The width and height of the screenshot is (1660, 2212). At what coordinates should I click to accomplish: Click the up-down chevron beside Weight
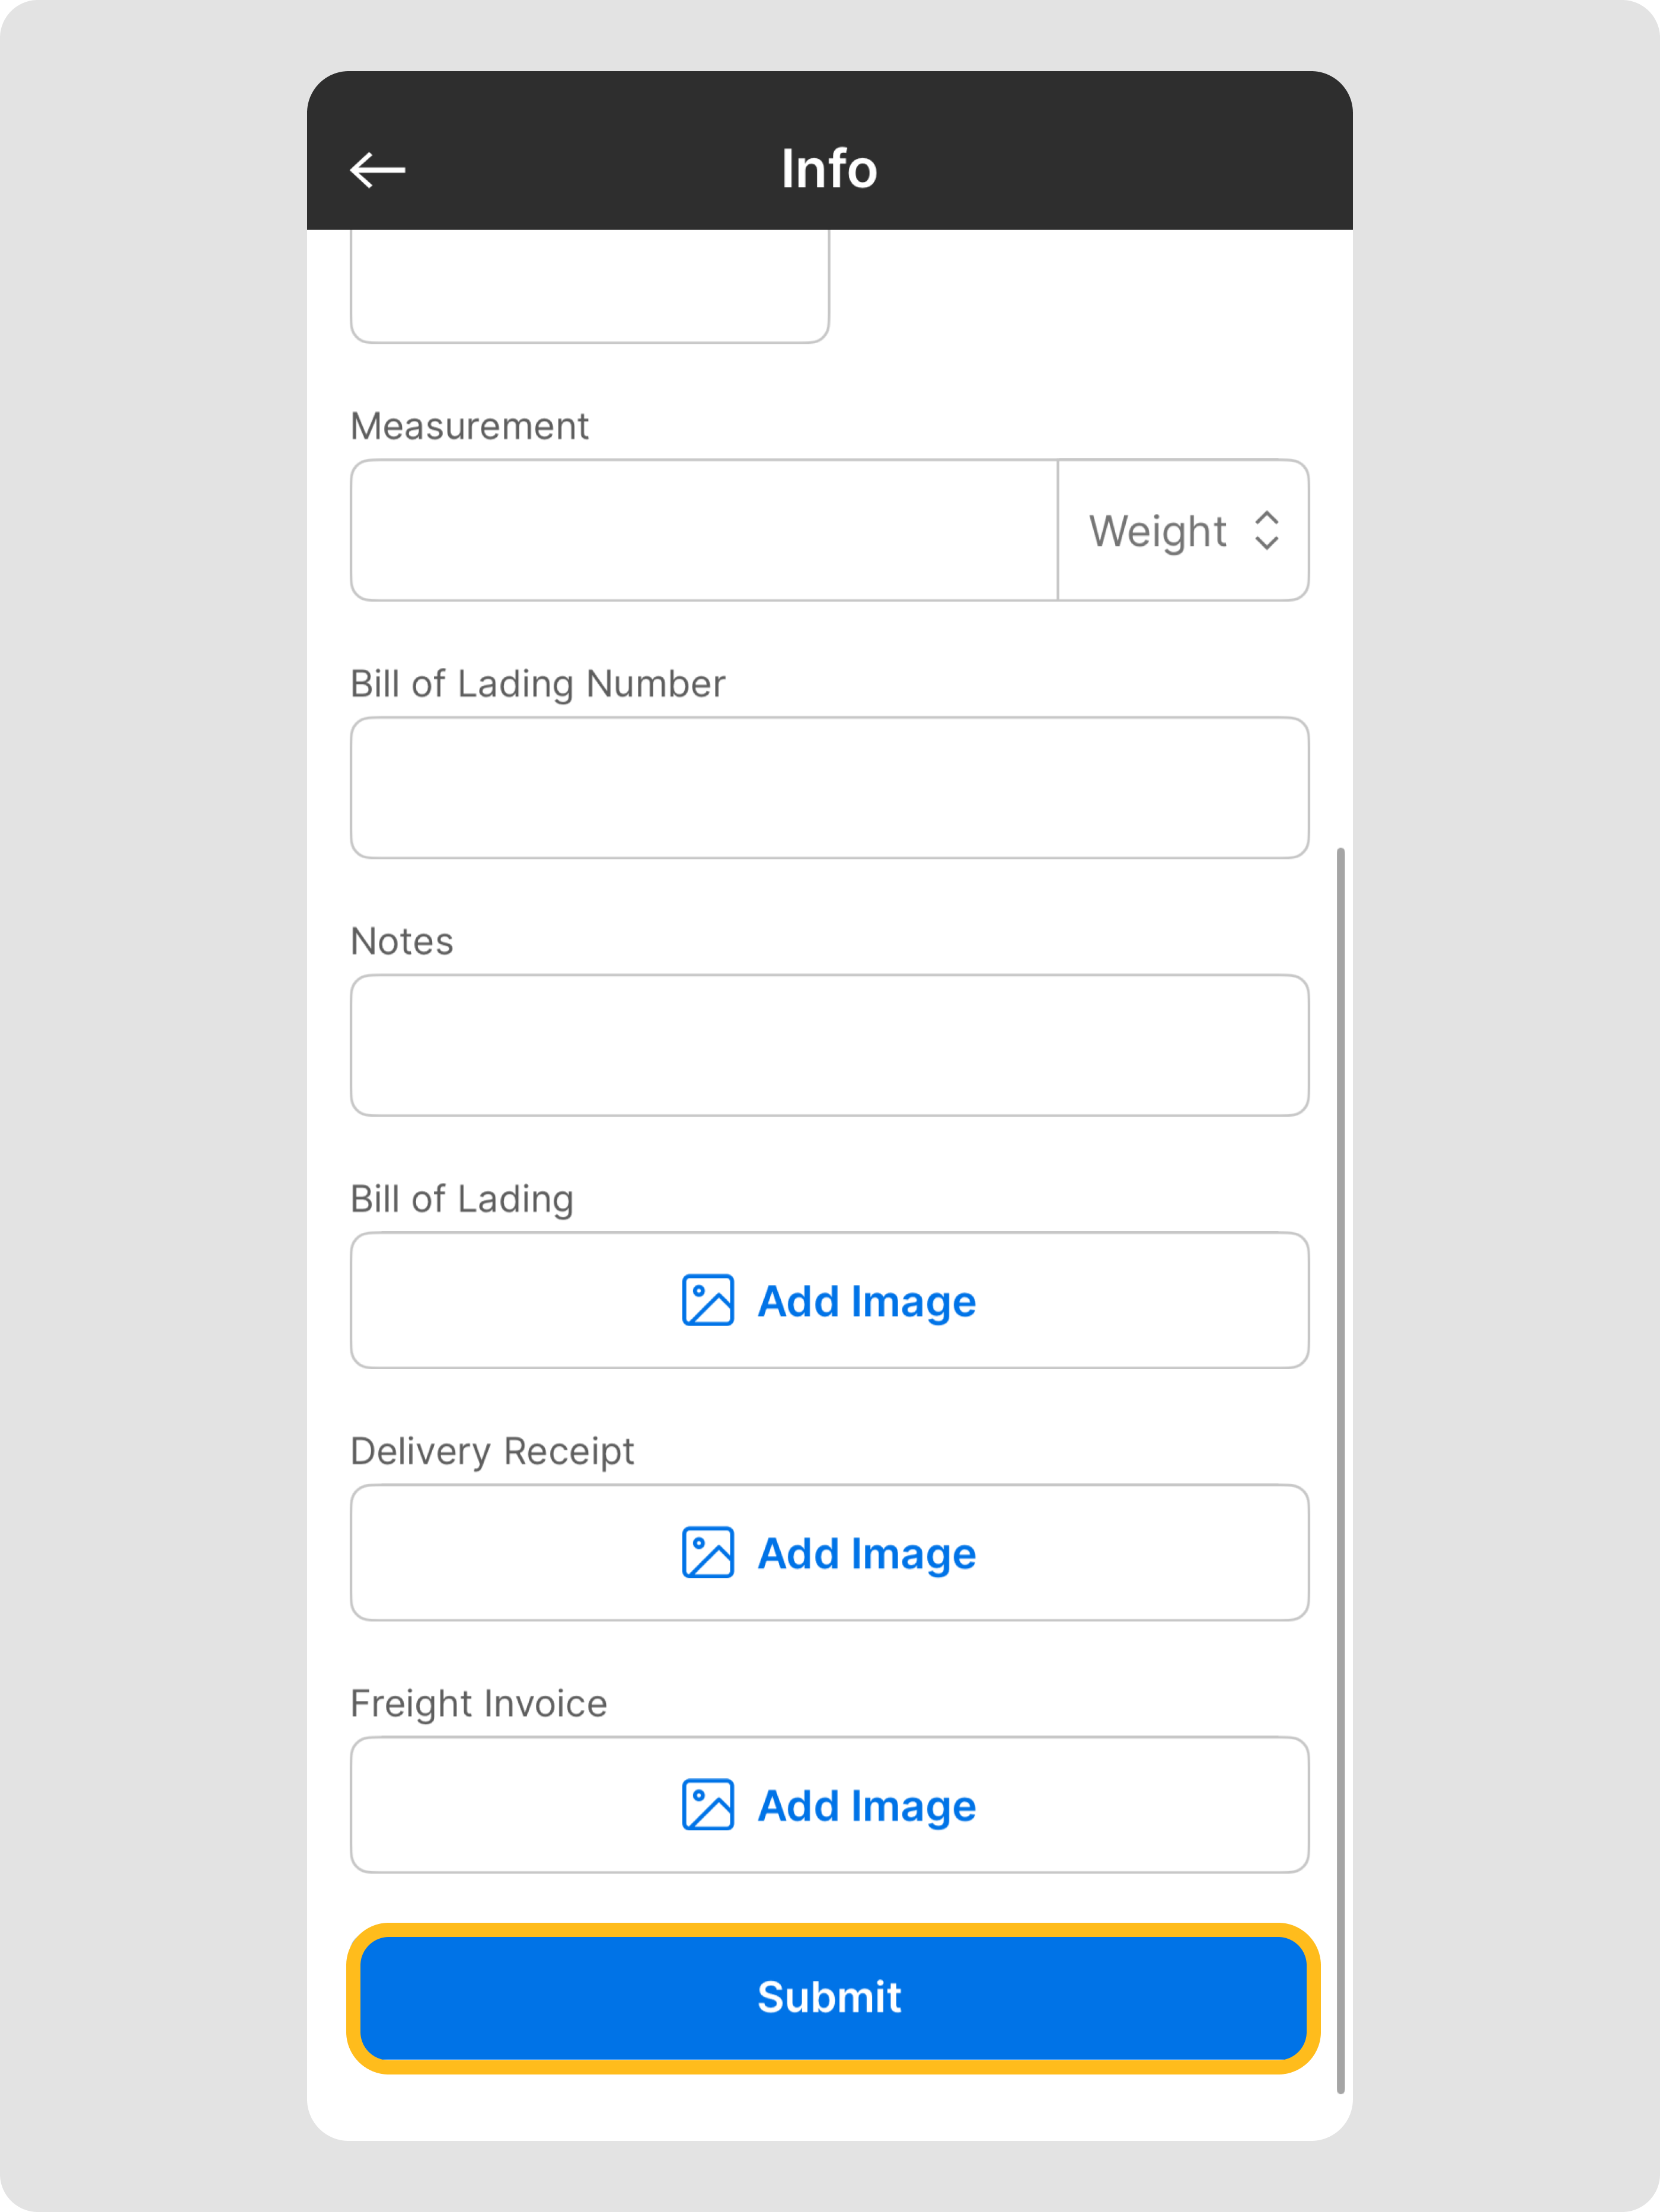1267,531
